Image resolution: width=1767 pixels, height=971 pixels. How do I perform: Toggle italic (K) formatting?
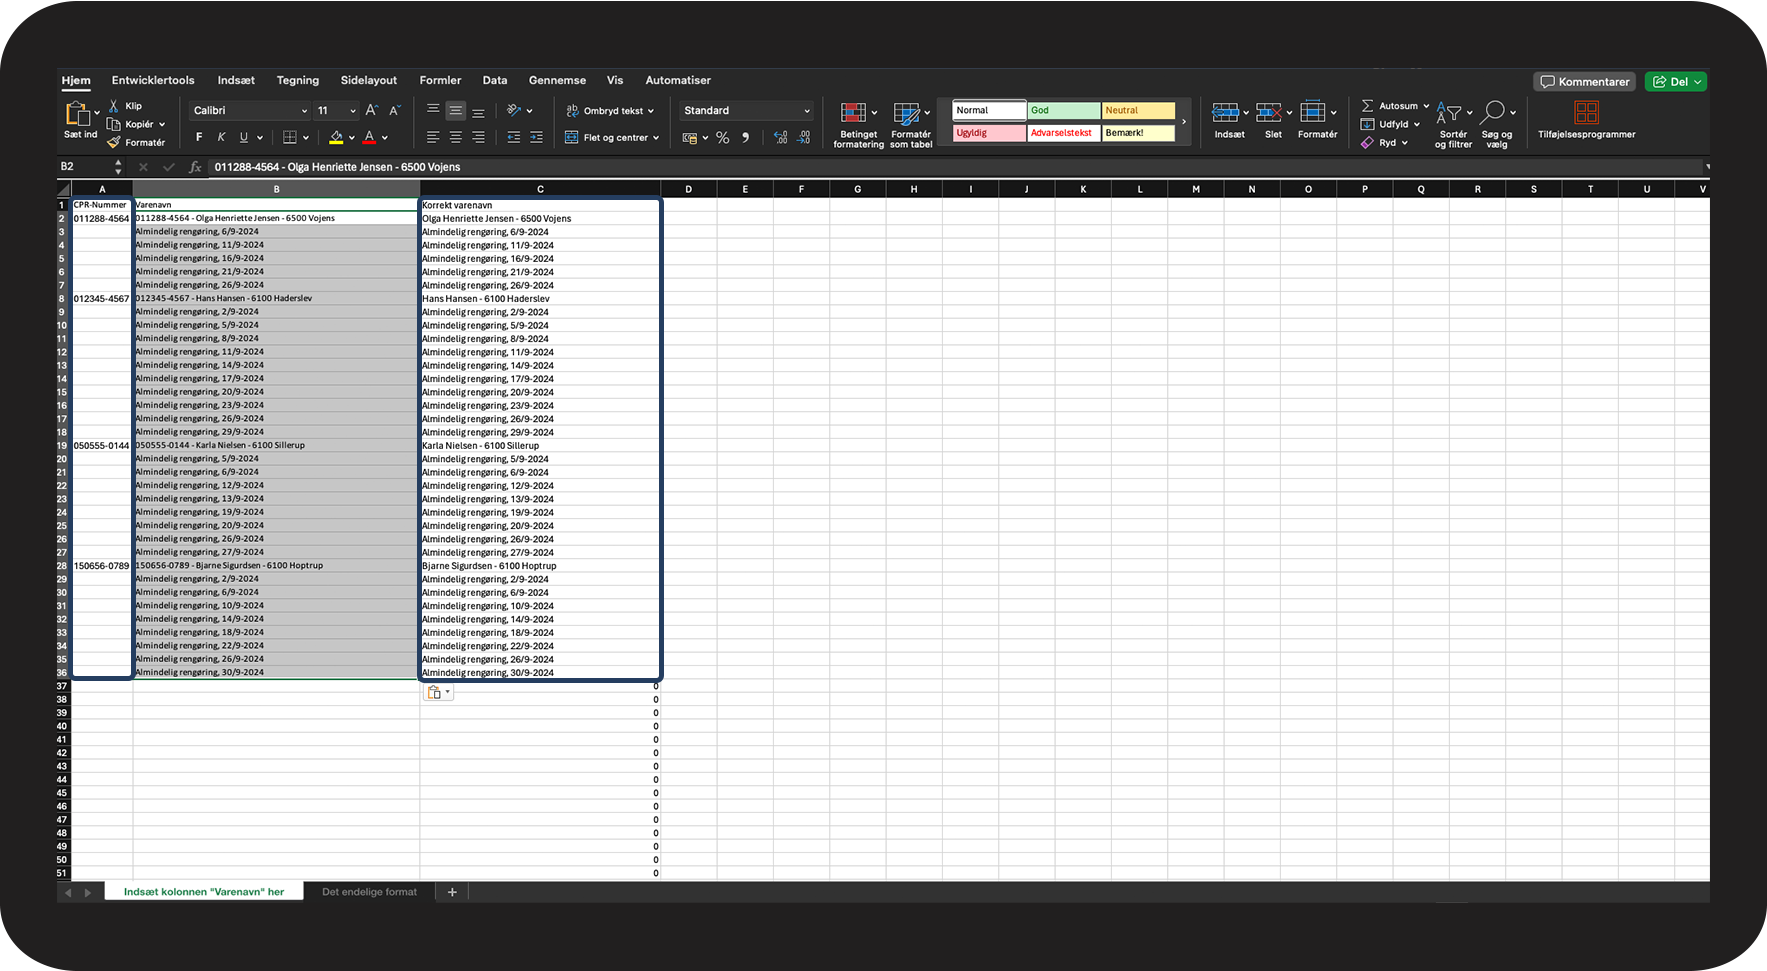[221, 138]
